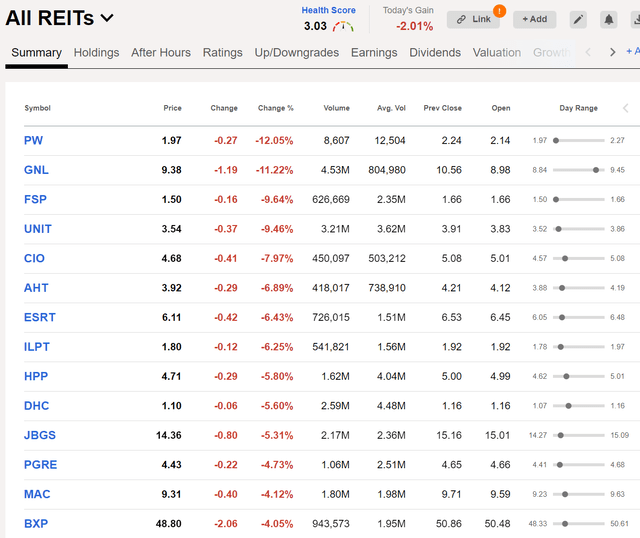The image size is (640, 538).
Task: Click PW change percent -12.05%
Action: tap(274, 140)
